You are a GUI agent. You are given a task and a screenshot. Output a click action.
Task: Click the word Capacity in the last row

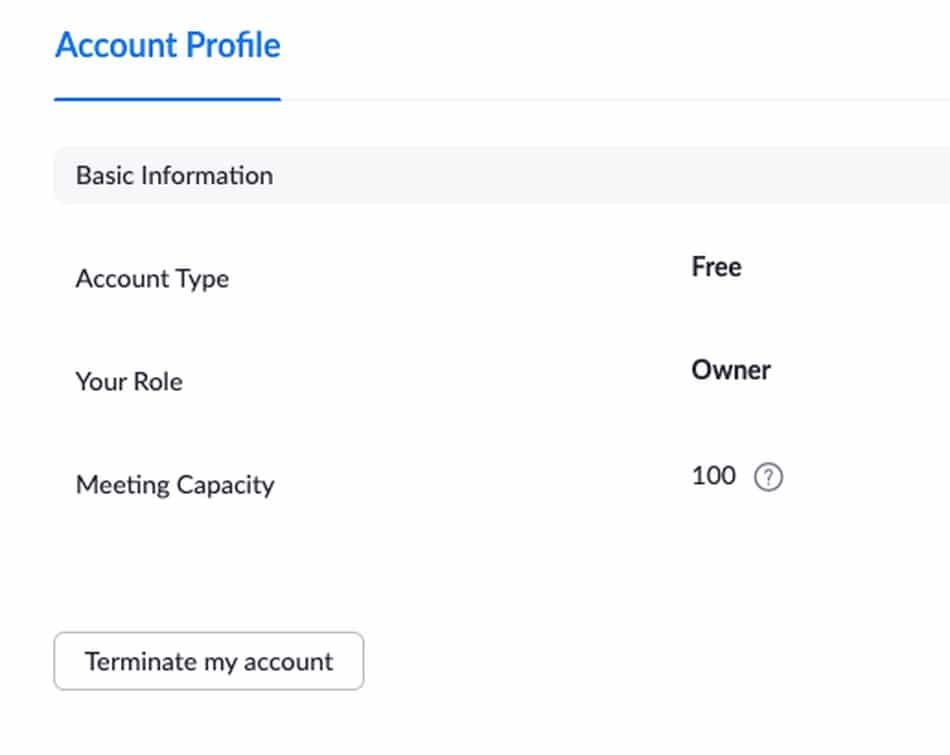225,485
